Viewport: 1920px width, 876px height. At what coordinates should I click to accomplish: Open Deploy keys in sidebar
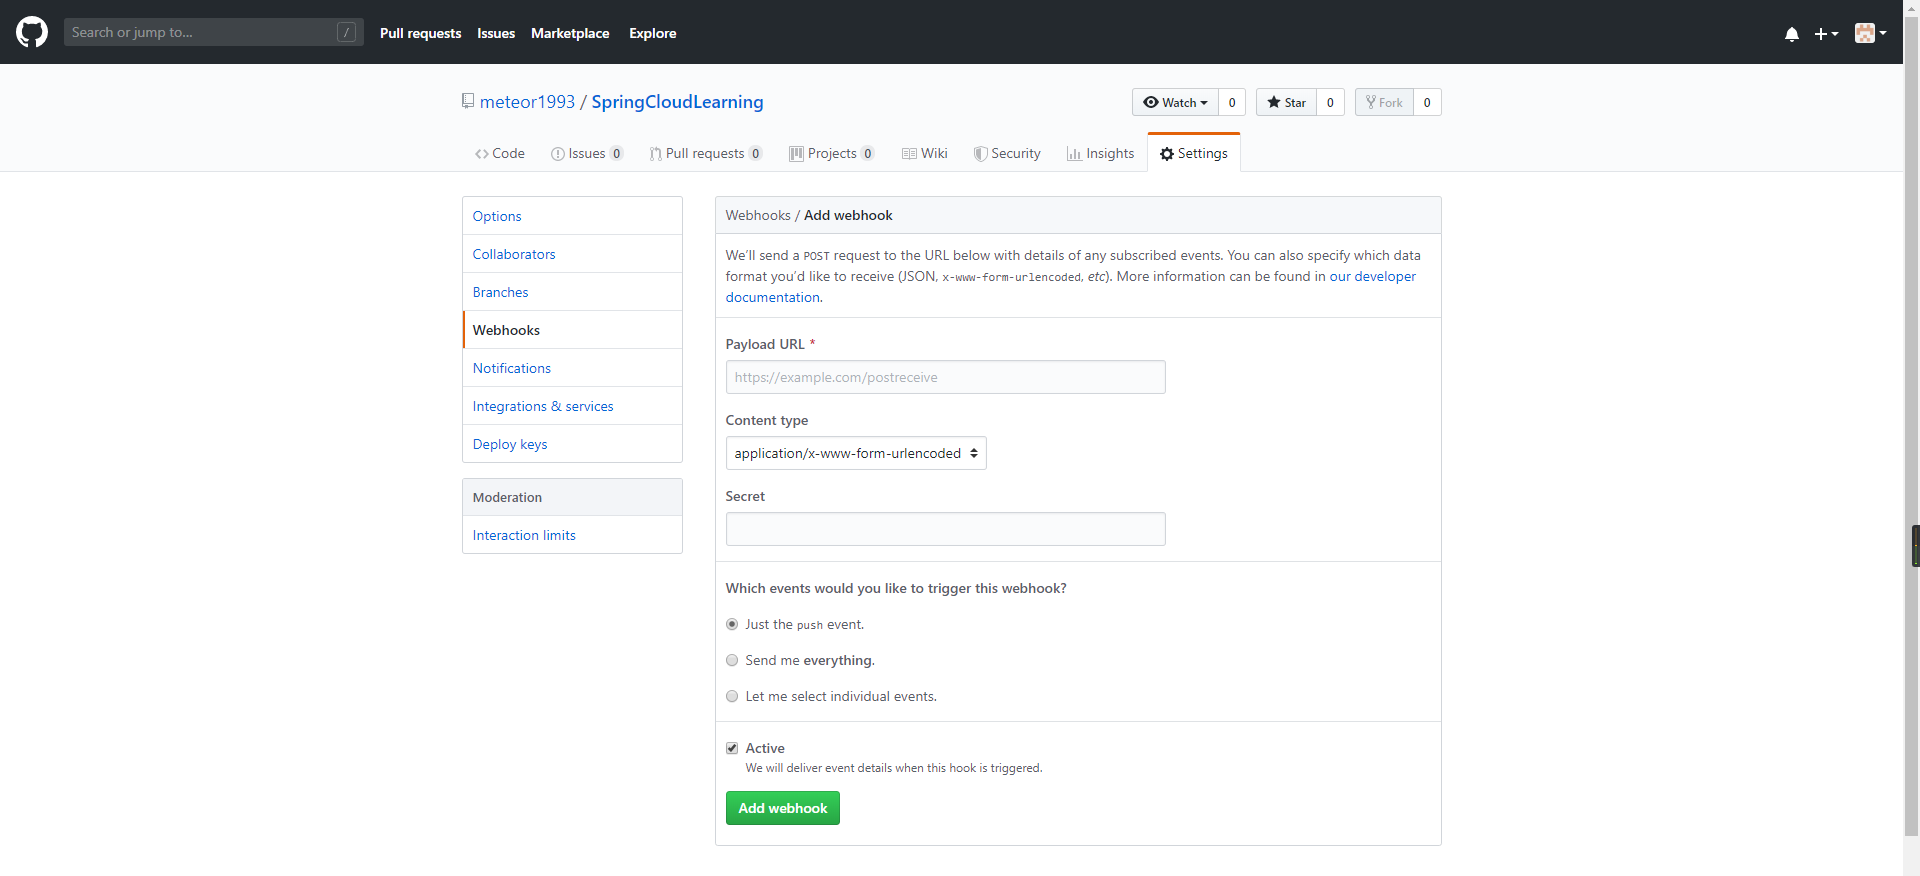510,444
